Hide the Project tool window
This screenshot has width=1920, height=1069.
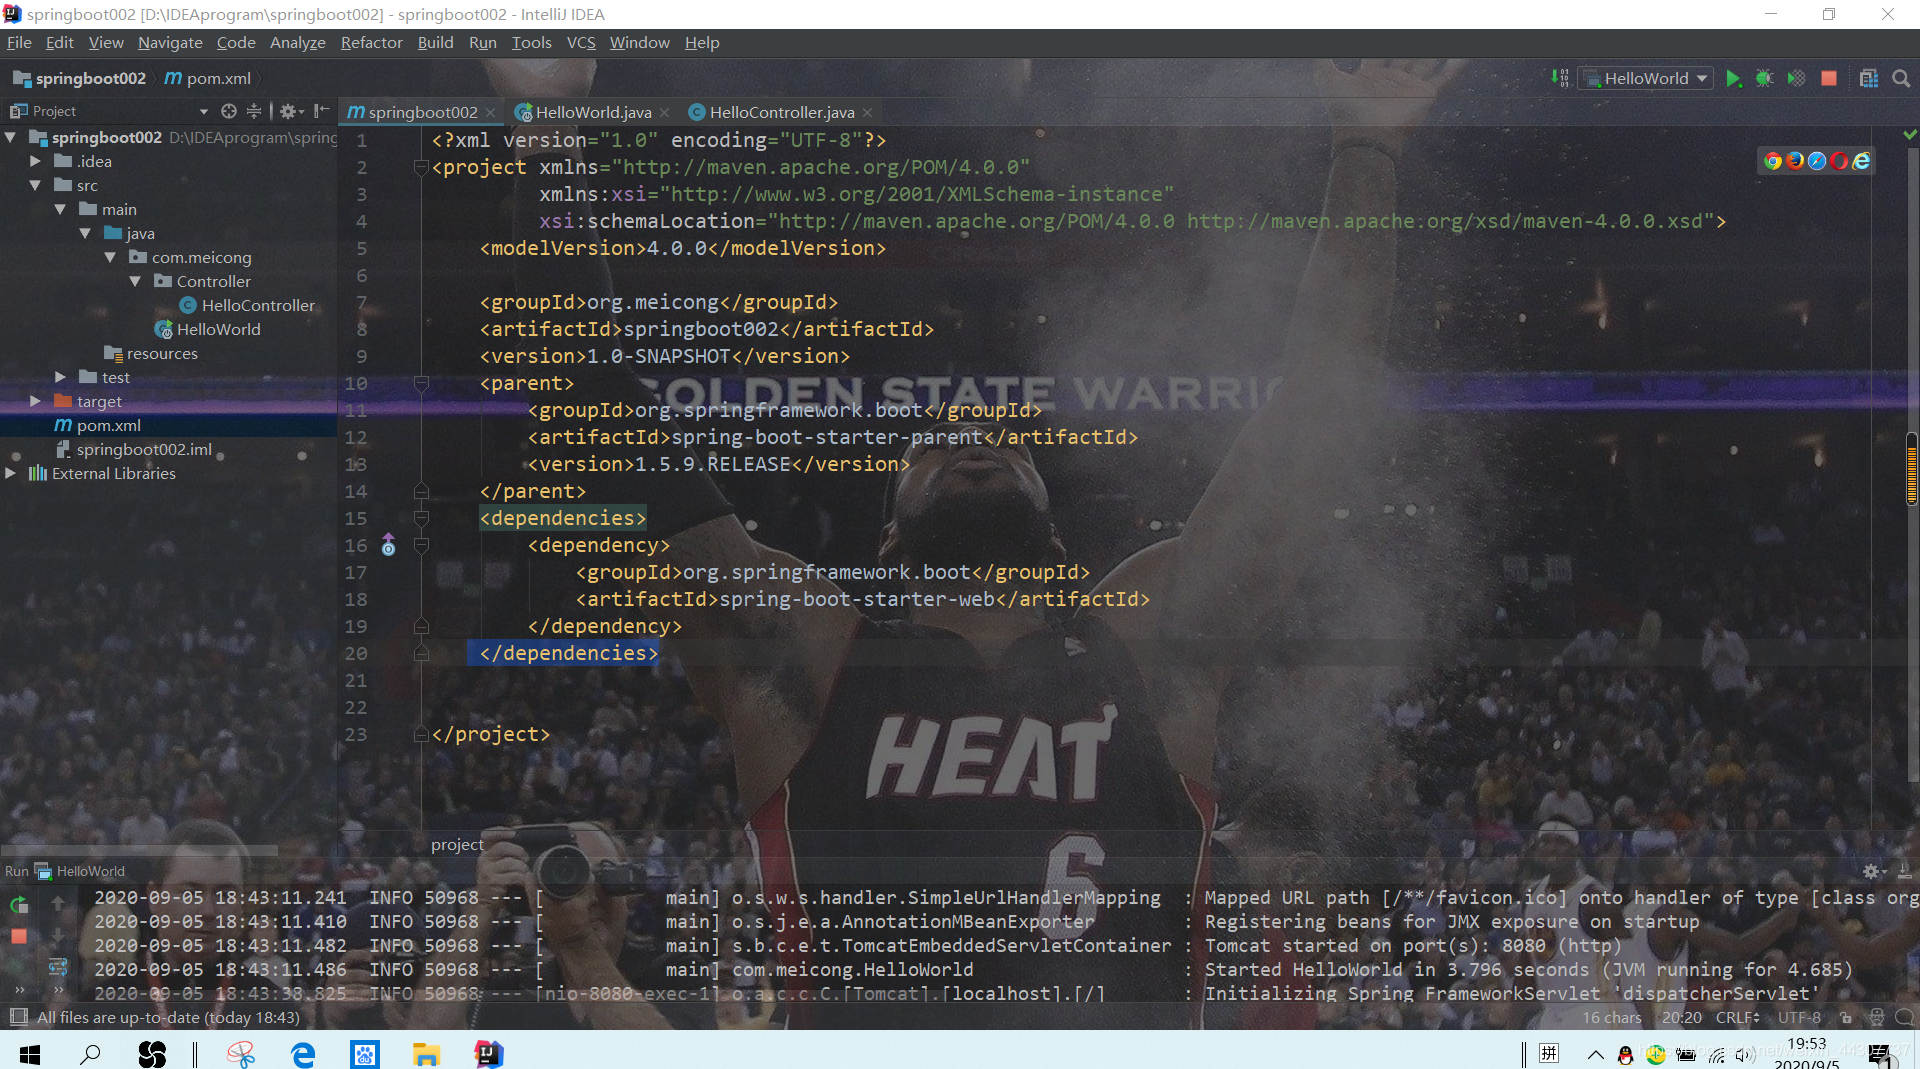pyautogui.click(x=321, y=111)
